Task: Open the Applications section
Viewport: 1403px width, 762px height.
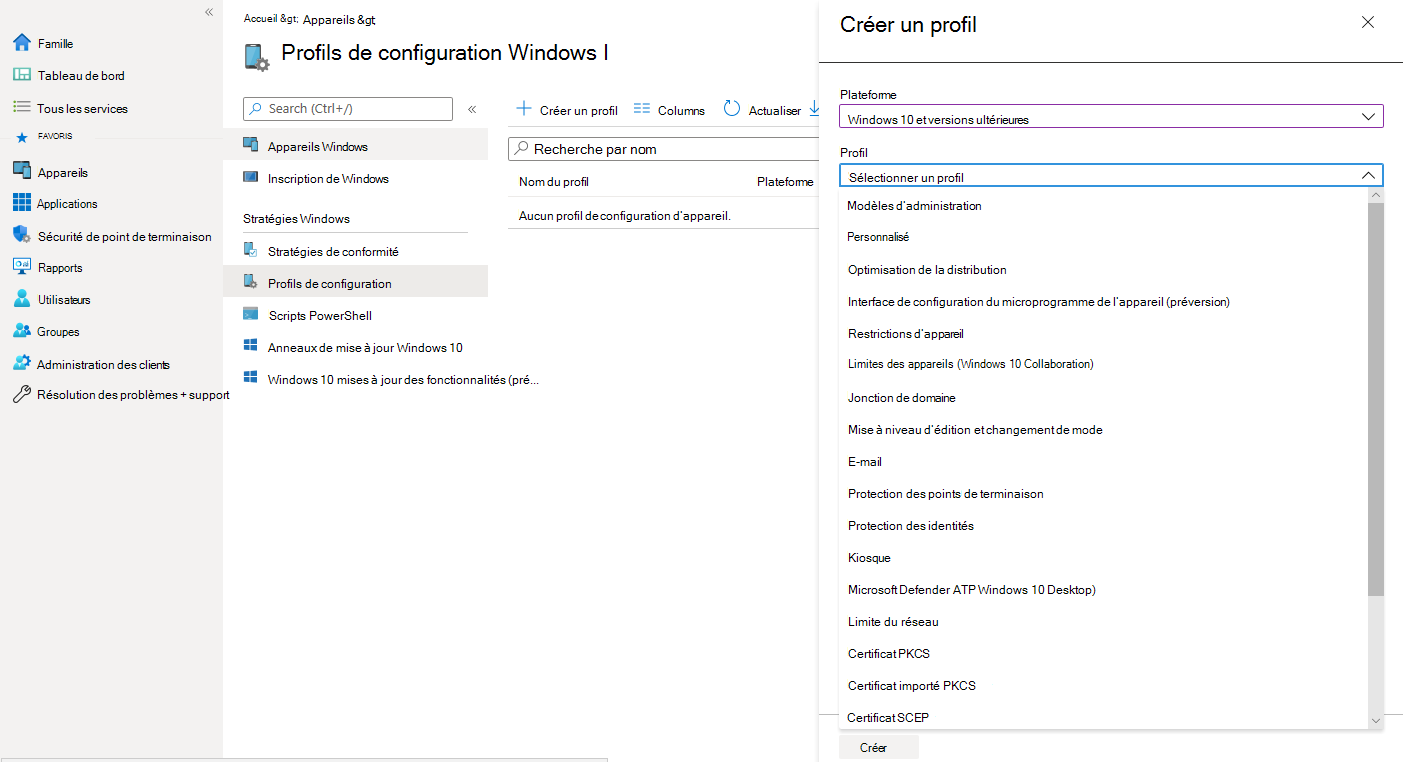Action: pos(65,203)
